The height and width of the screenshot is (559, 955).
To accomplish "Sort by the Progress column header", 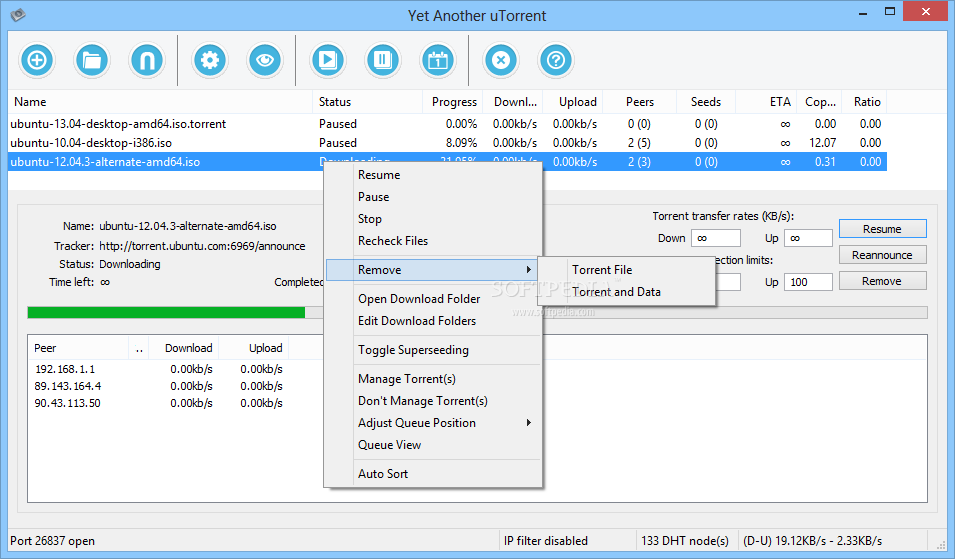I will pyautogui.click(x=453, y=102).
